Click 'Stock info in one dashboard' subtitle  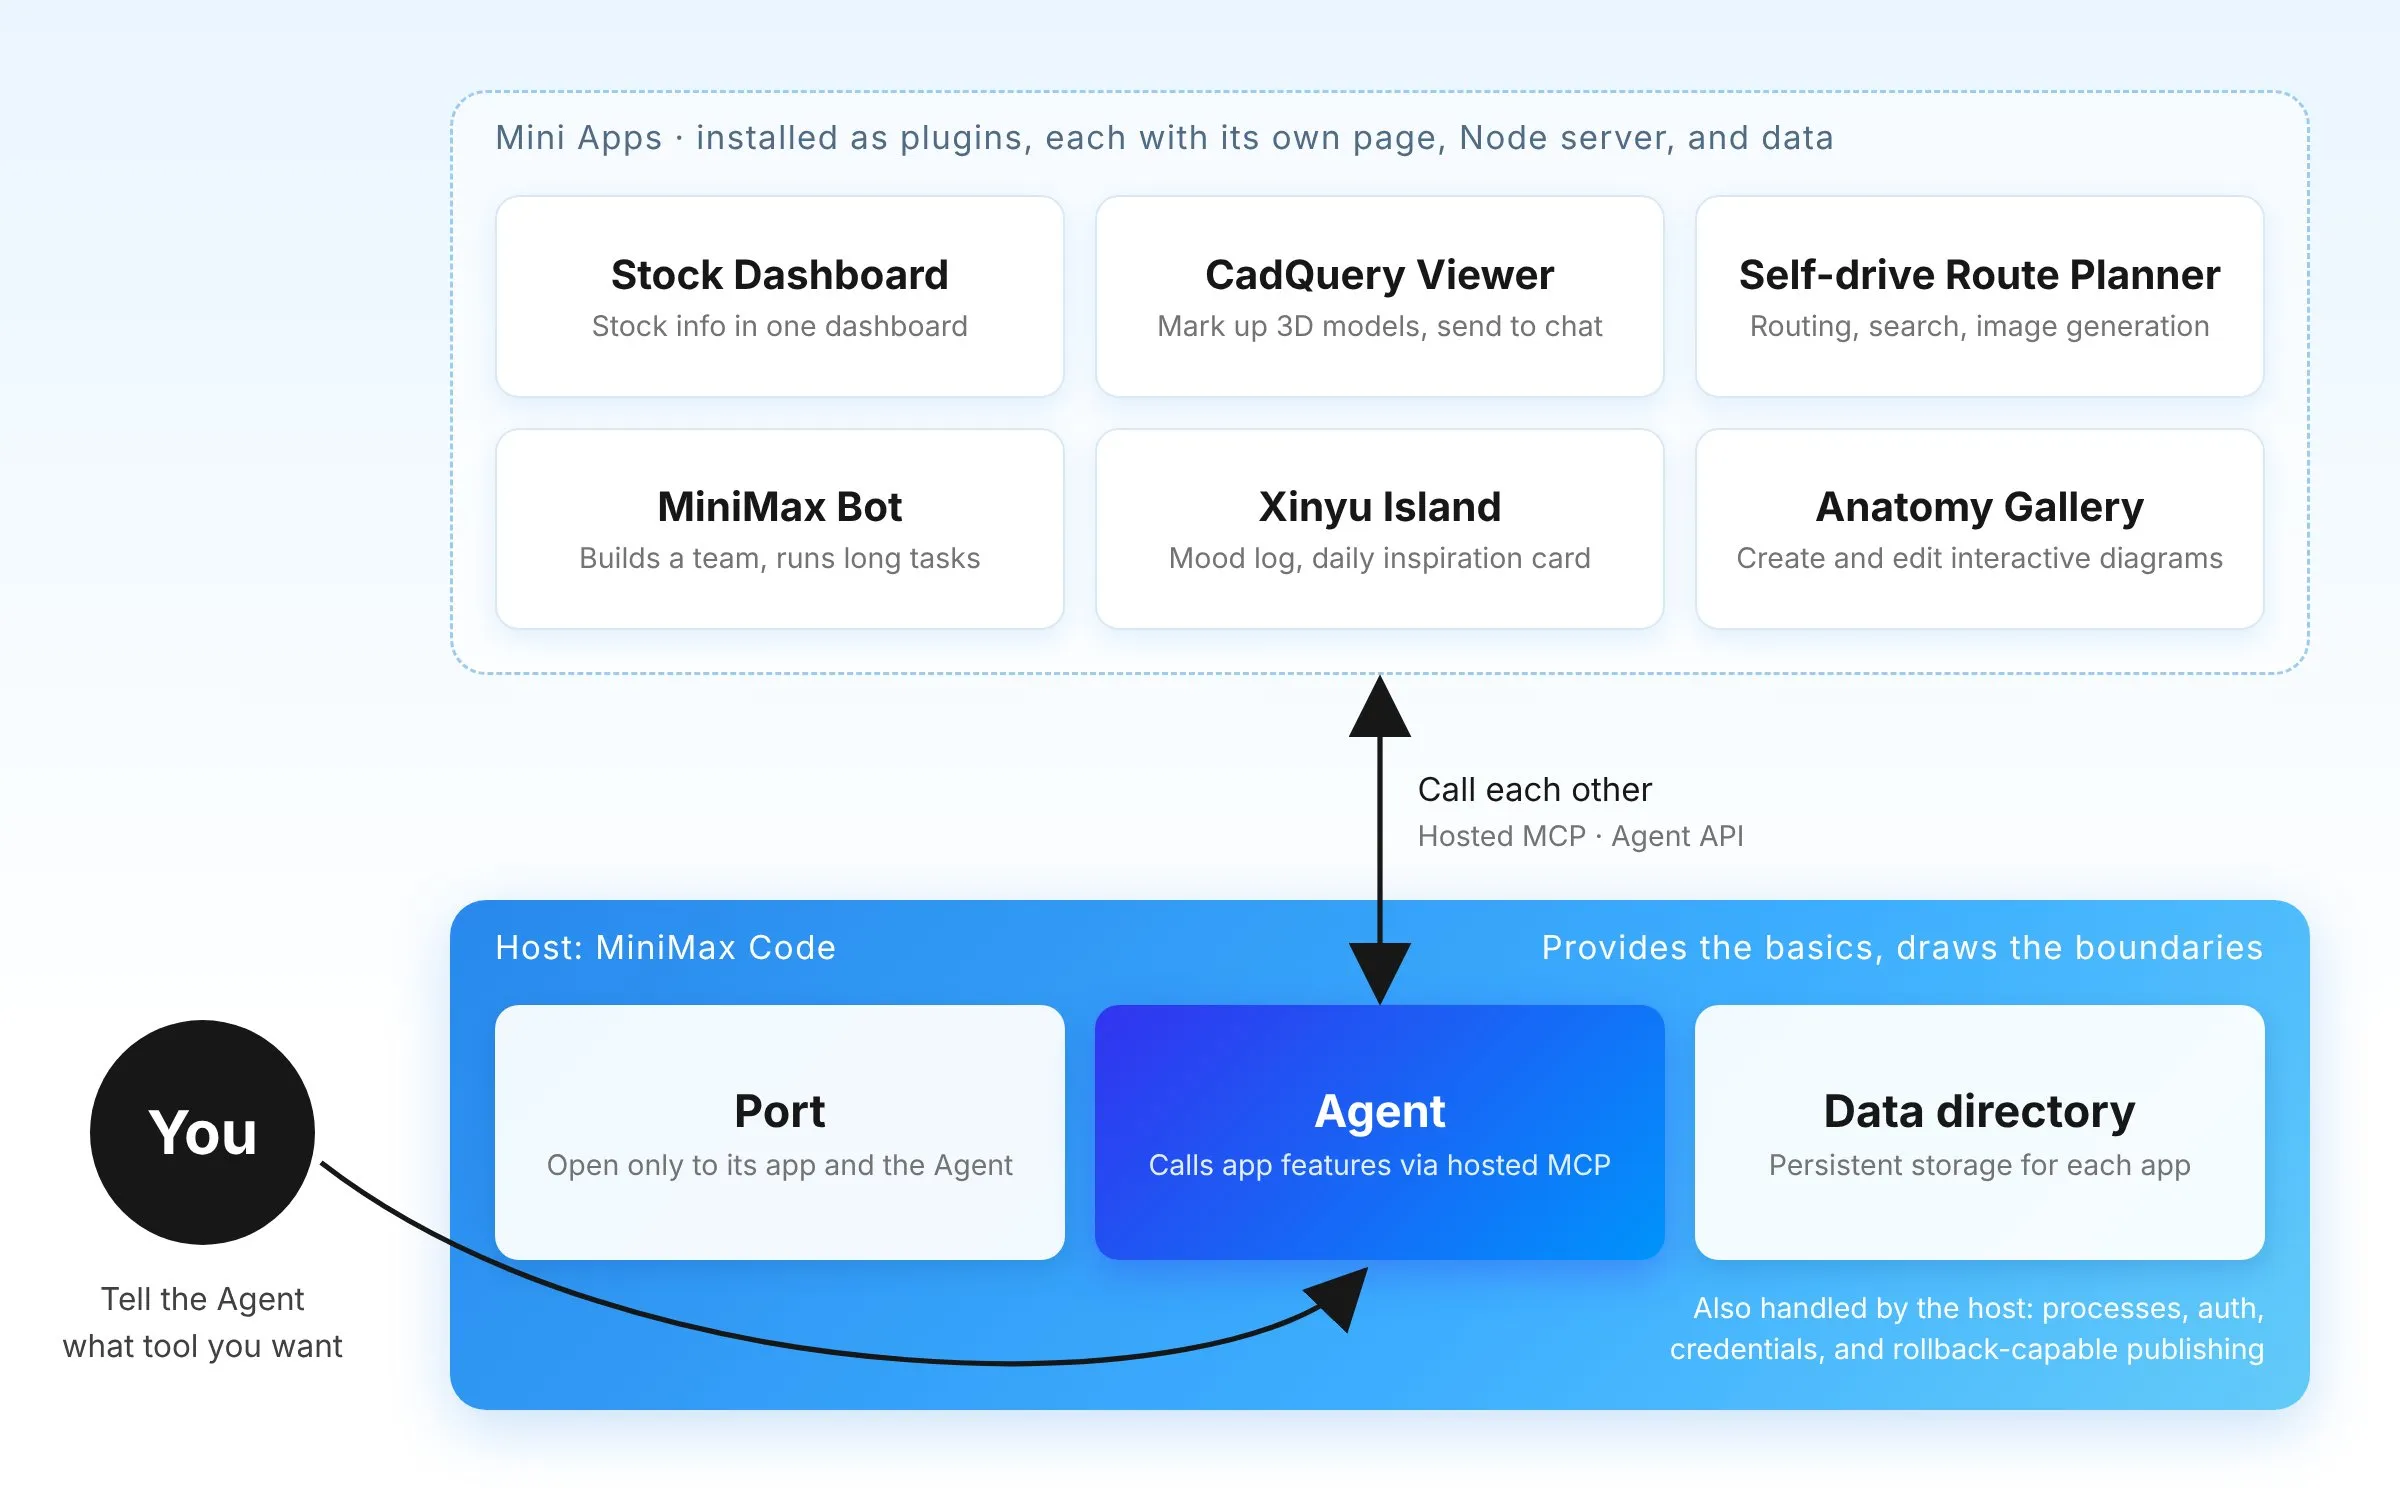tap(779, 326)
